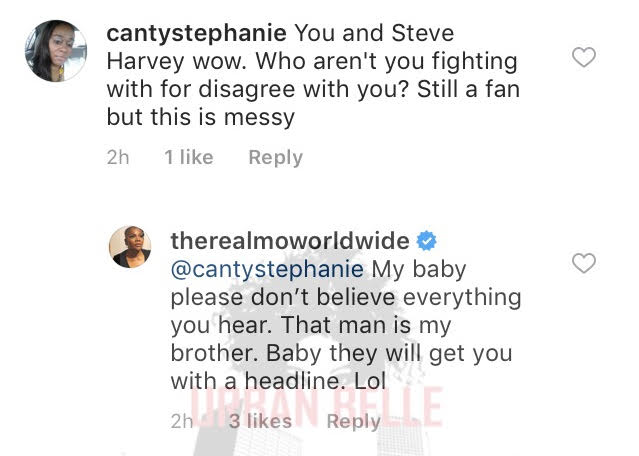The width and height of the screenshot is (639, 456).
Task: Like the cantystephanie comment with the heart
Action: coord(584,57)
